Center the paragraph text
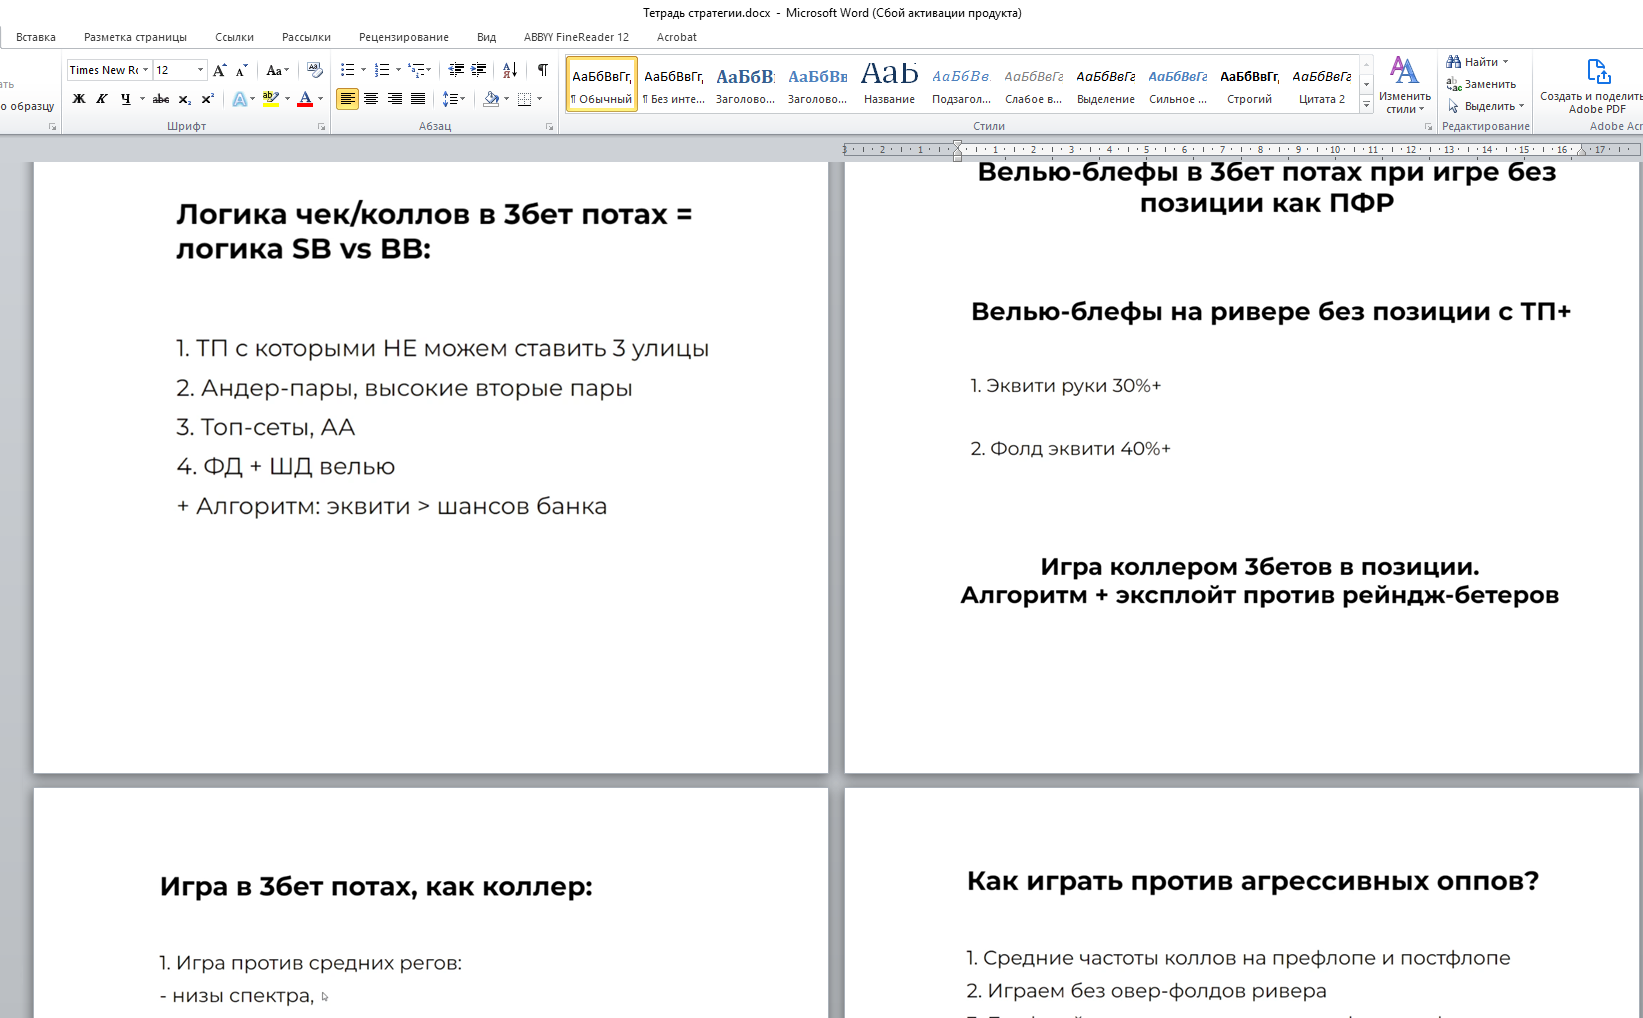1643x1018 pixels. point(371,99)
